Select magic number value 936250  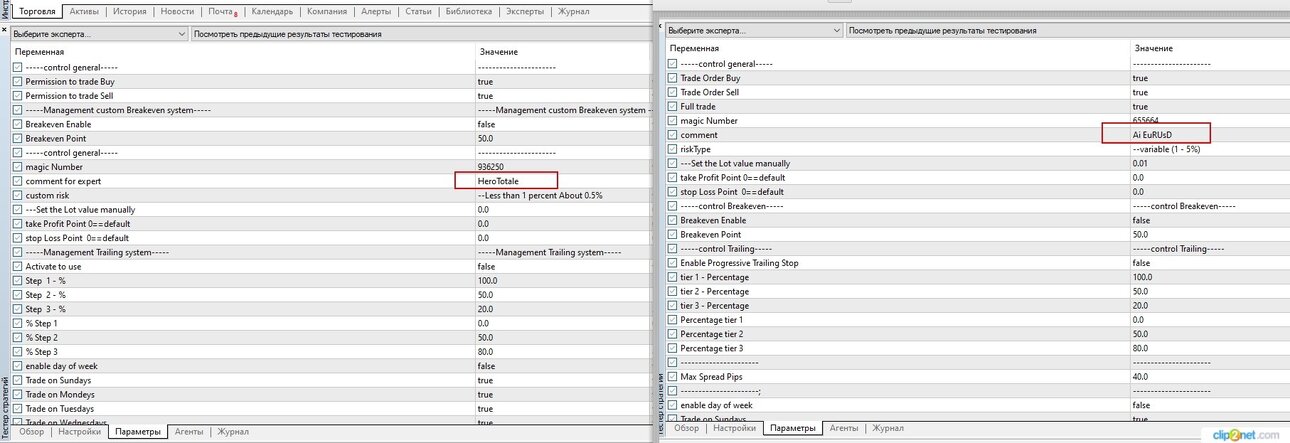(491, 167)
